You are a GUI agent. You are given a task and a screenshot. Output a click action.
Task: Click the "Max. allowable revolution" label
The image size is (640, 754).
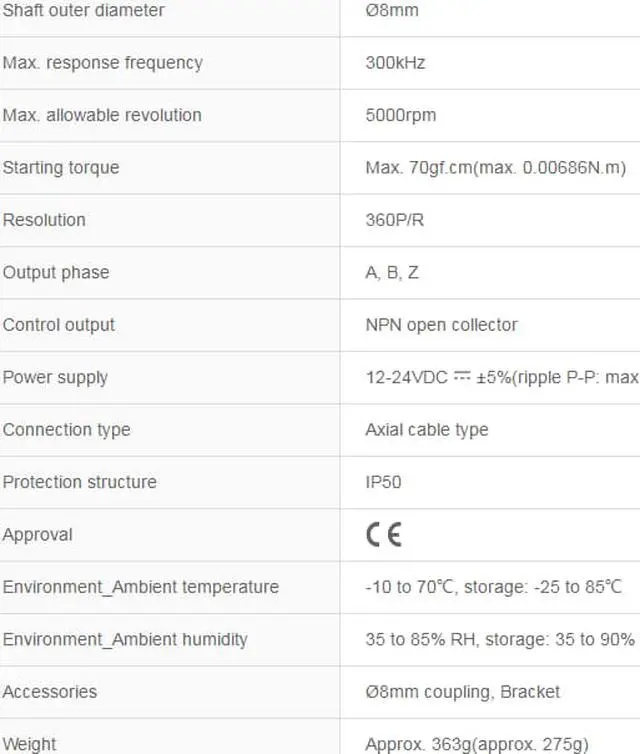[102, 115]
